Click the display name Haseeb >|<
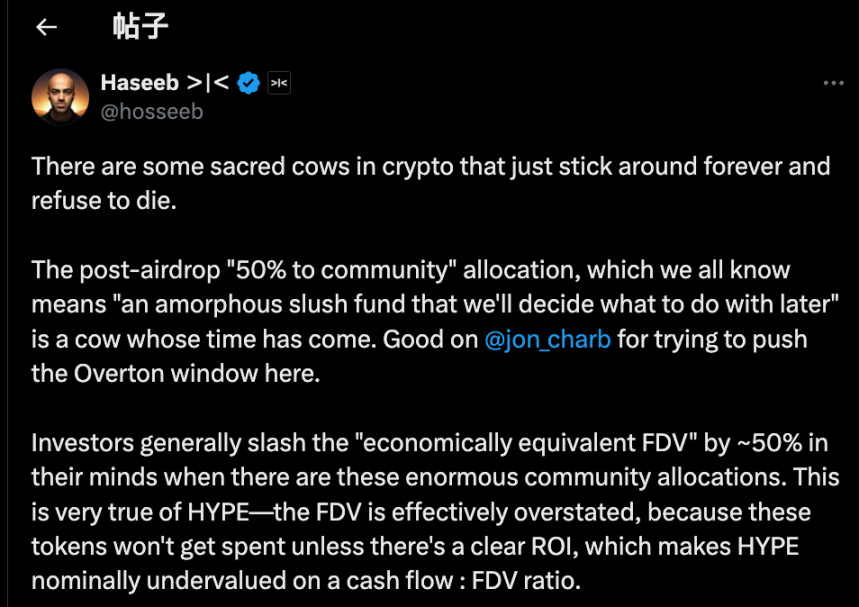The height and width of the screenshot is (607, 859). click(165, 83)
